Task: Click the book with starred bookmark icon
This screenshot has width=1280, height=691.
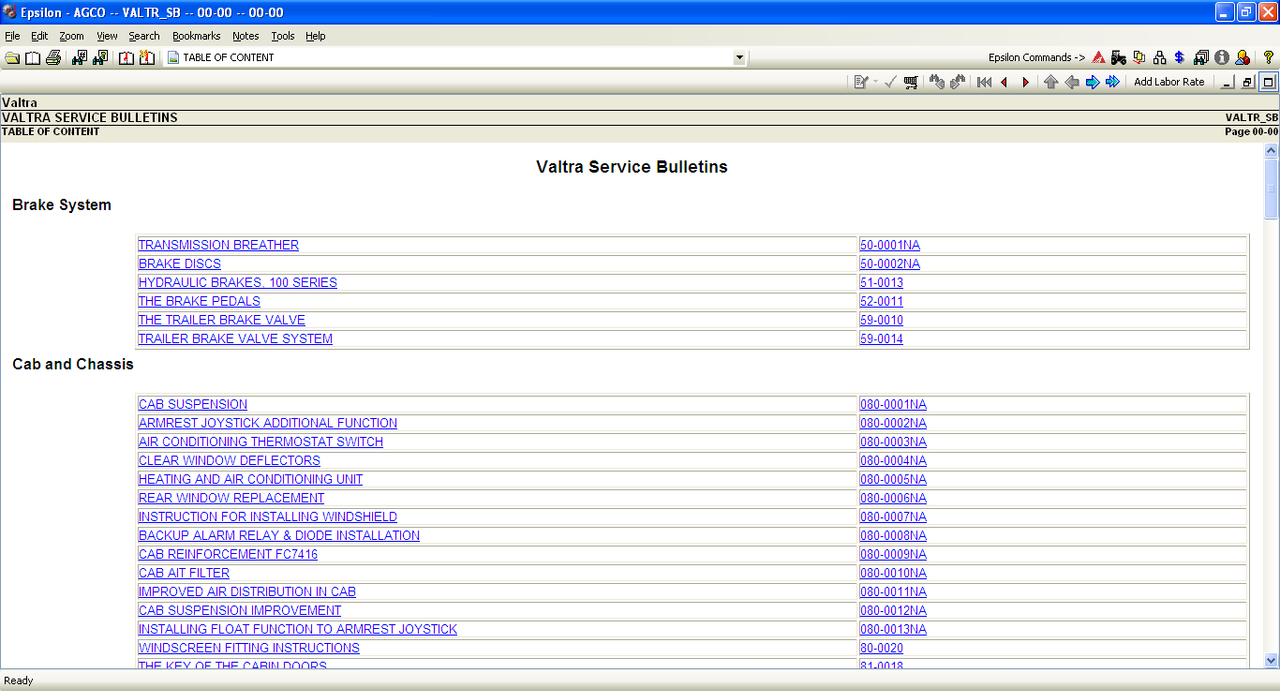Action: pos(147,58)
